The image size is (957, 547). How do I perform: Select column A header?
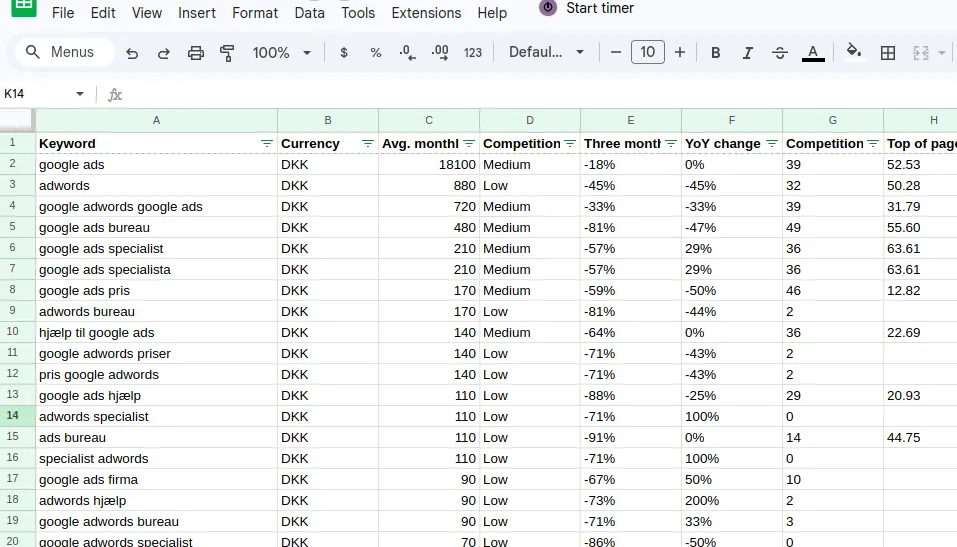(x=156, y=120)
